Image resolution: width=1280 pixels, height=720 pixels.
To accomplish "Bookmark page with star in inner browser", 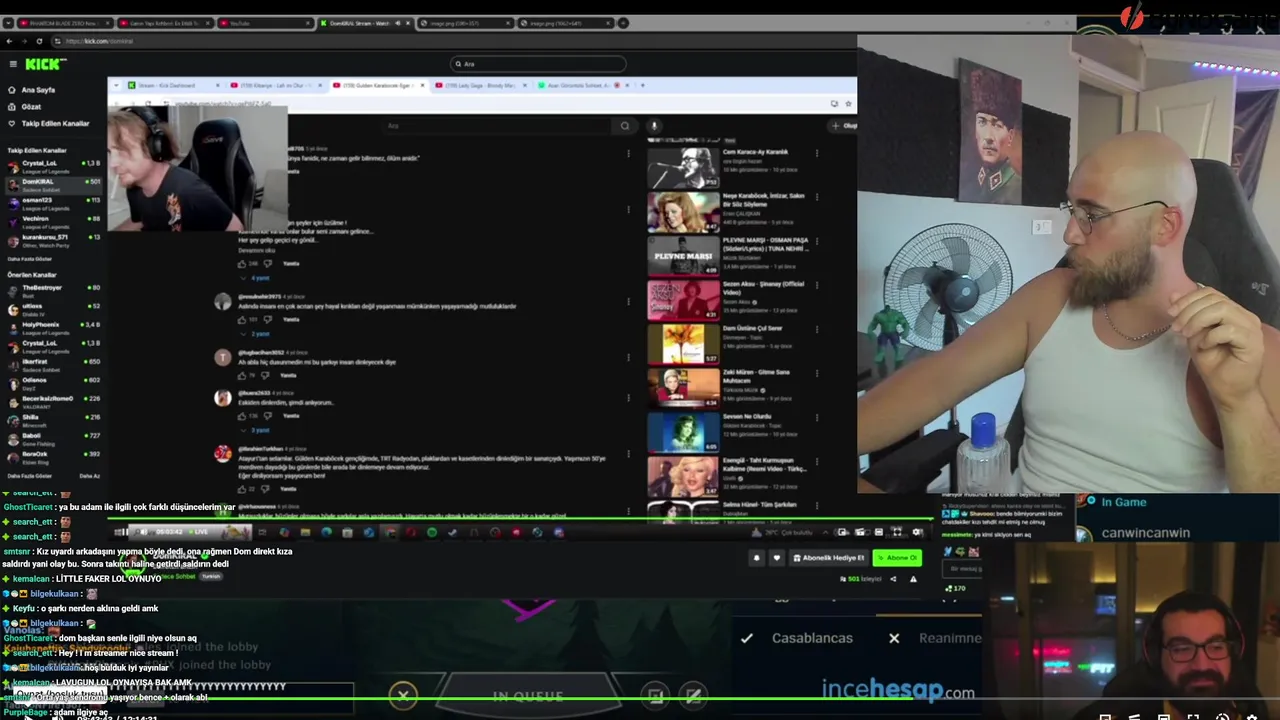I will 848,103.
